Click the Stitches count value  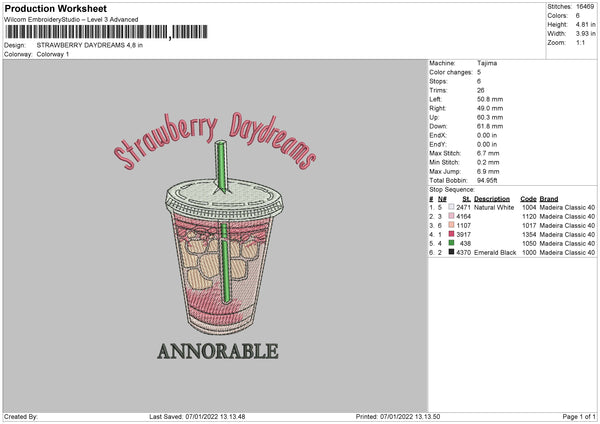[585, 7]
